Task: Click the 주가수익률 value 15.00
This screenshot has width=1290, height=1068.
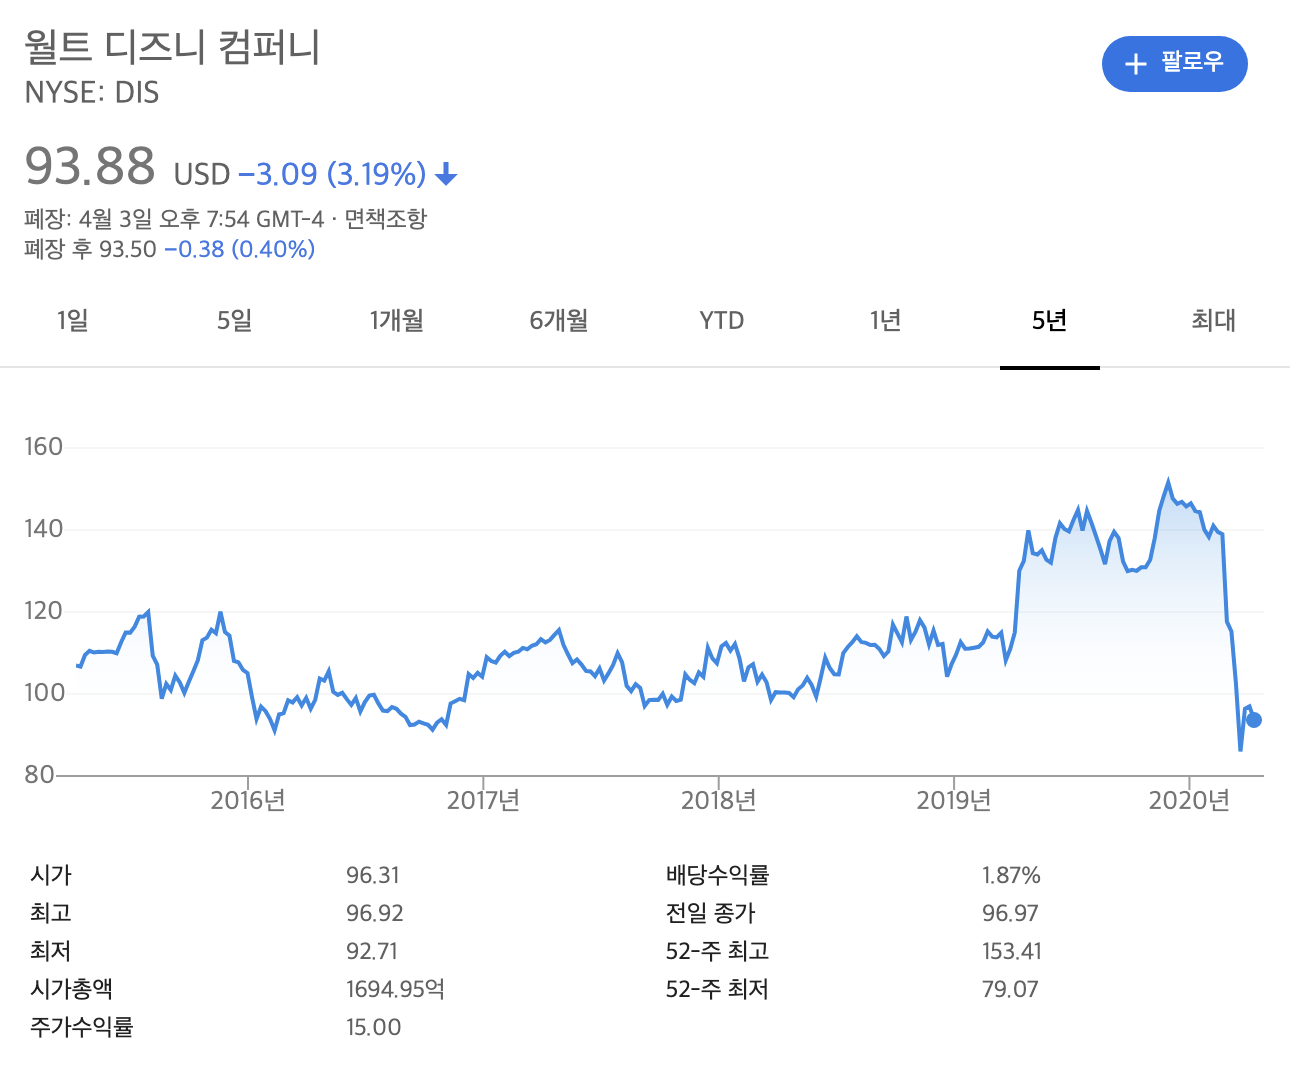Action: tap(374, 1027)
